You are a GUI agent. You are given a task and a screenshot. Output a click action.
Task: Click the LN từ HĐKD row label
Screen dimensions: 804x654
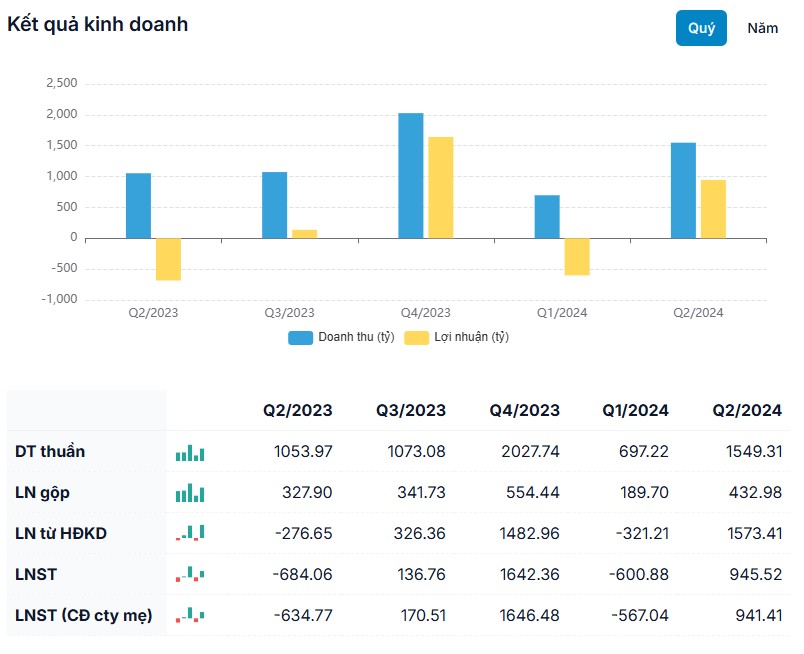point(61,533)
